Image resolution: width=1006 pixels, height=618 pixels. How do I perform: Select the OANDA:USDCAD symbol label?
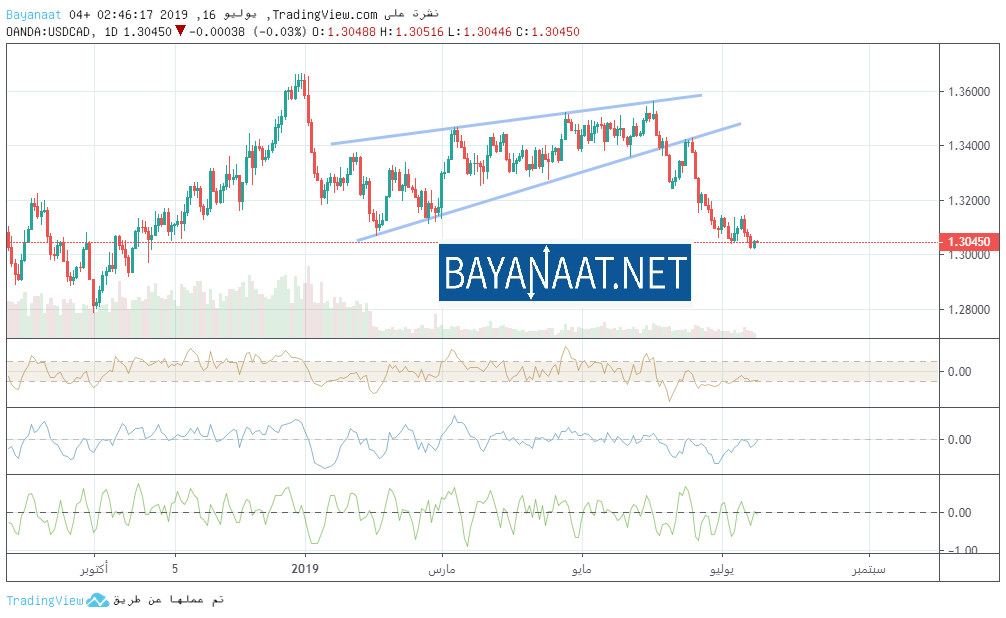tap(50, 31)
